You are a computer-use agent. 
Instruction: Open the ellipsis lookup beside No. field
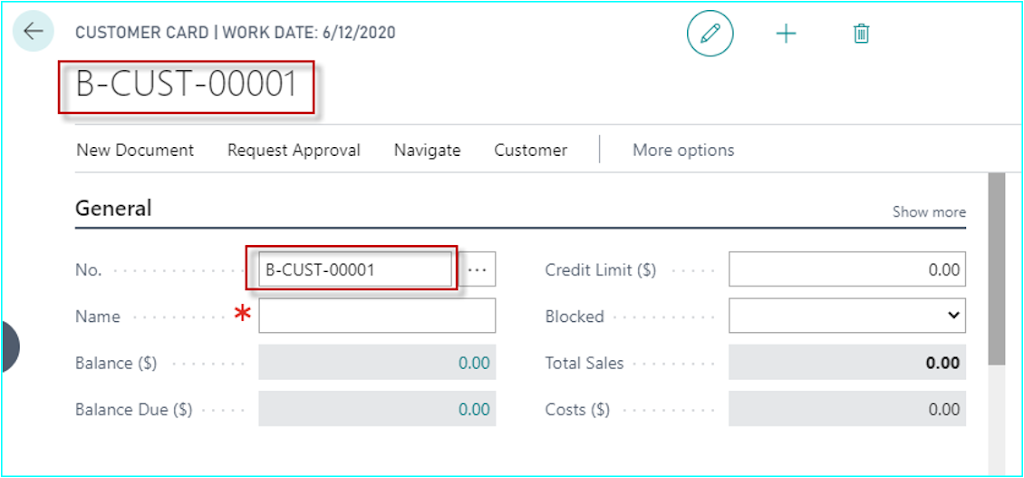pos(478,269)
